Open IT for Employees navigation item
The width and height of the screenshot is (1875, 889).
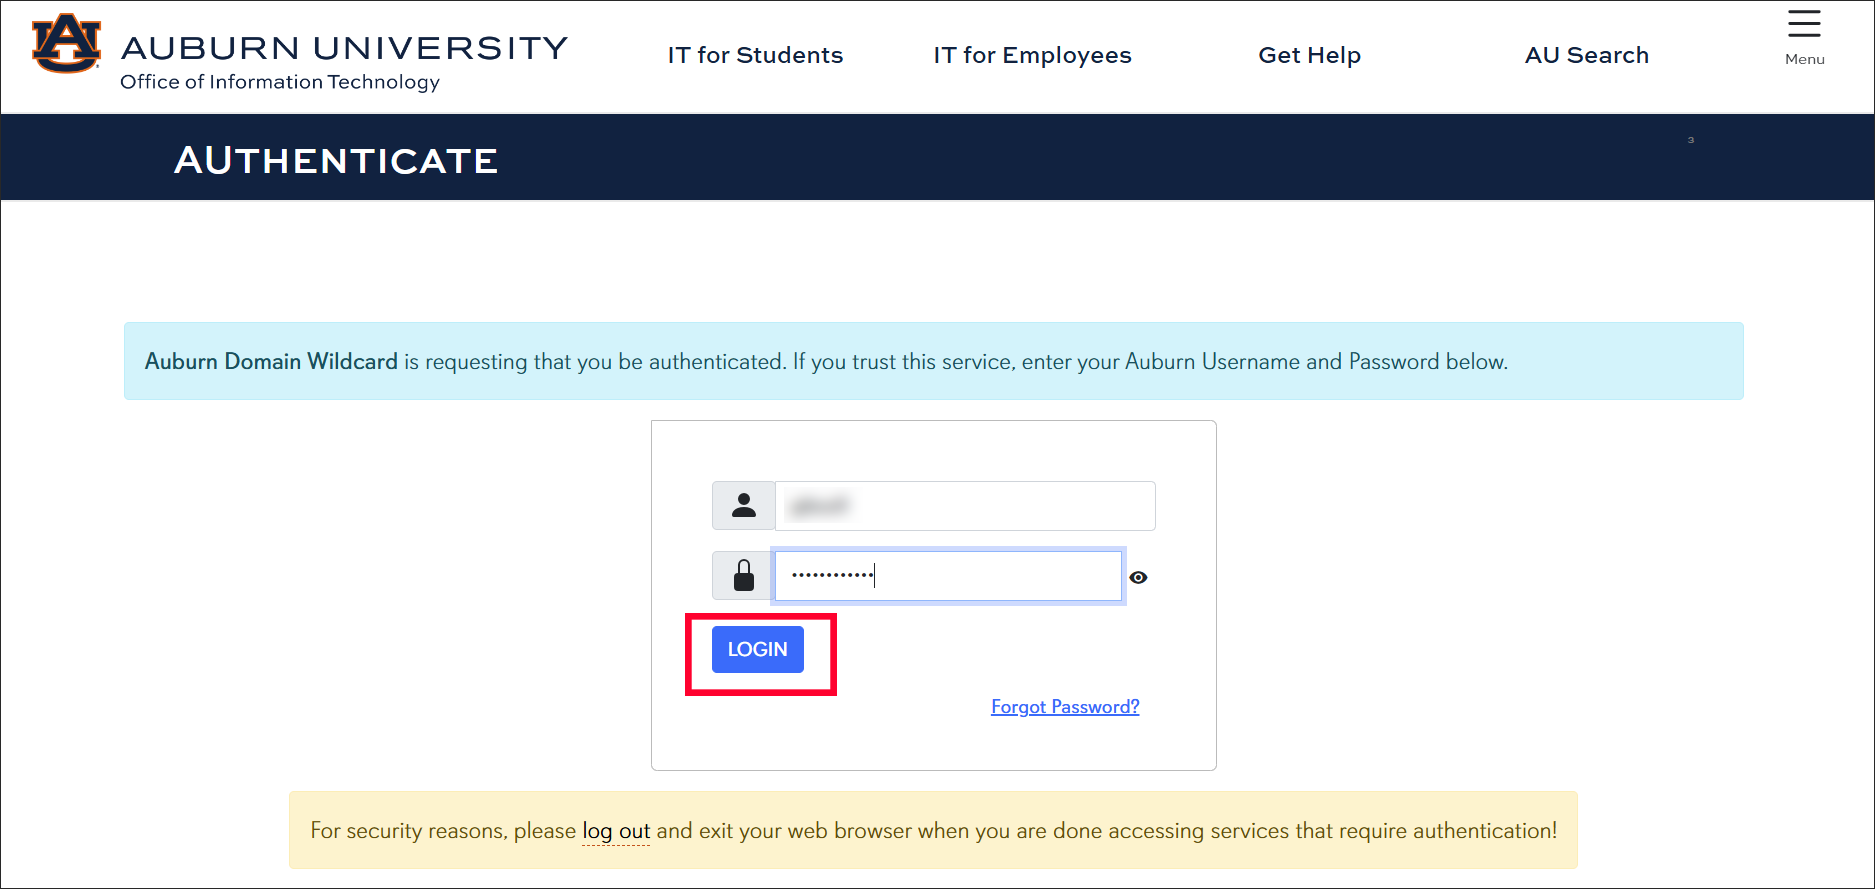pyautogui.click(x=1032, y=55)
